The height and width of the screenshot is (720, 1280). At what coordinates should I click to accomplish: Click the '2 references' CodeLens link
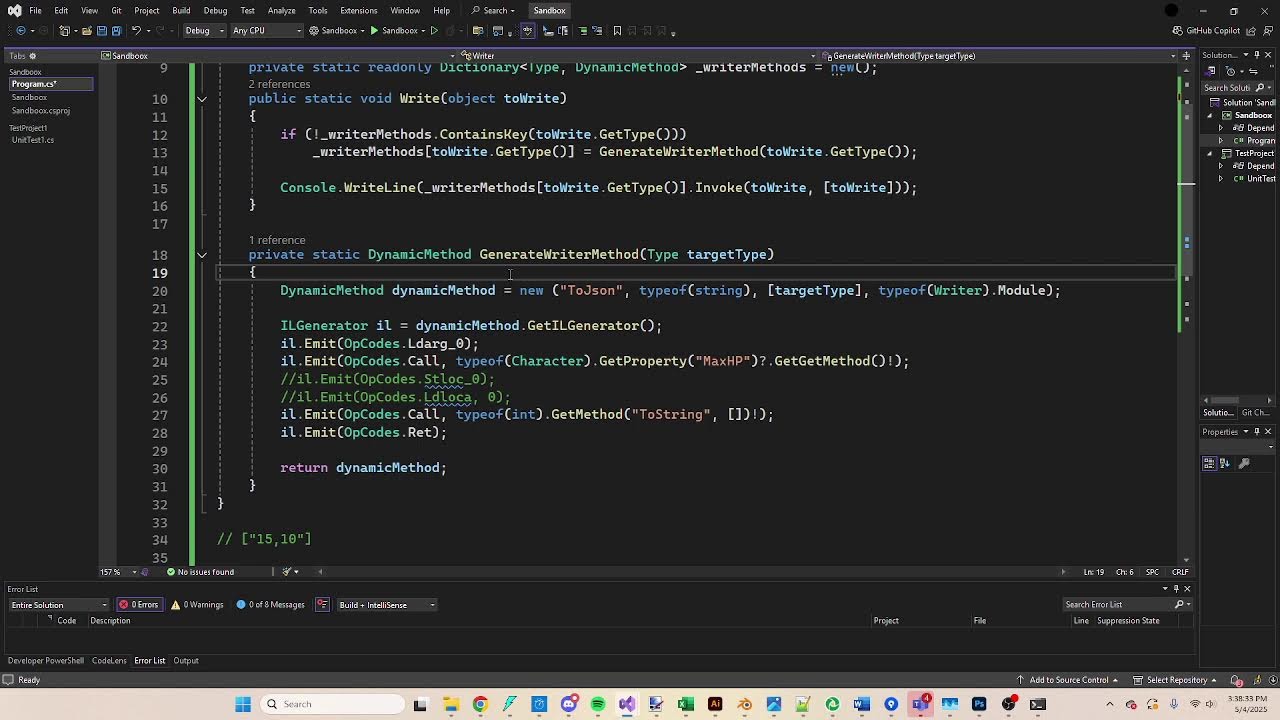(x=279, y=84)
